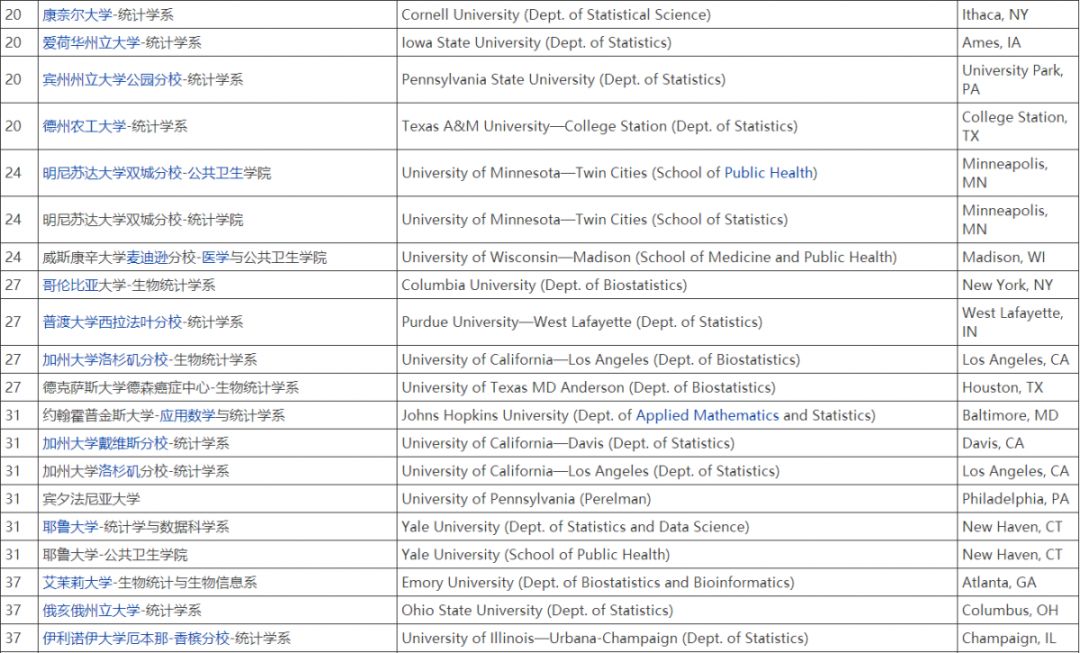Select Cornell University (Dept. of Statistical Science) cell
This screenshot has width=1080, height=653.
(676, 14)
